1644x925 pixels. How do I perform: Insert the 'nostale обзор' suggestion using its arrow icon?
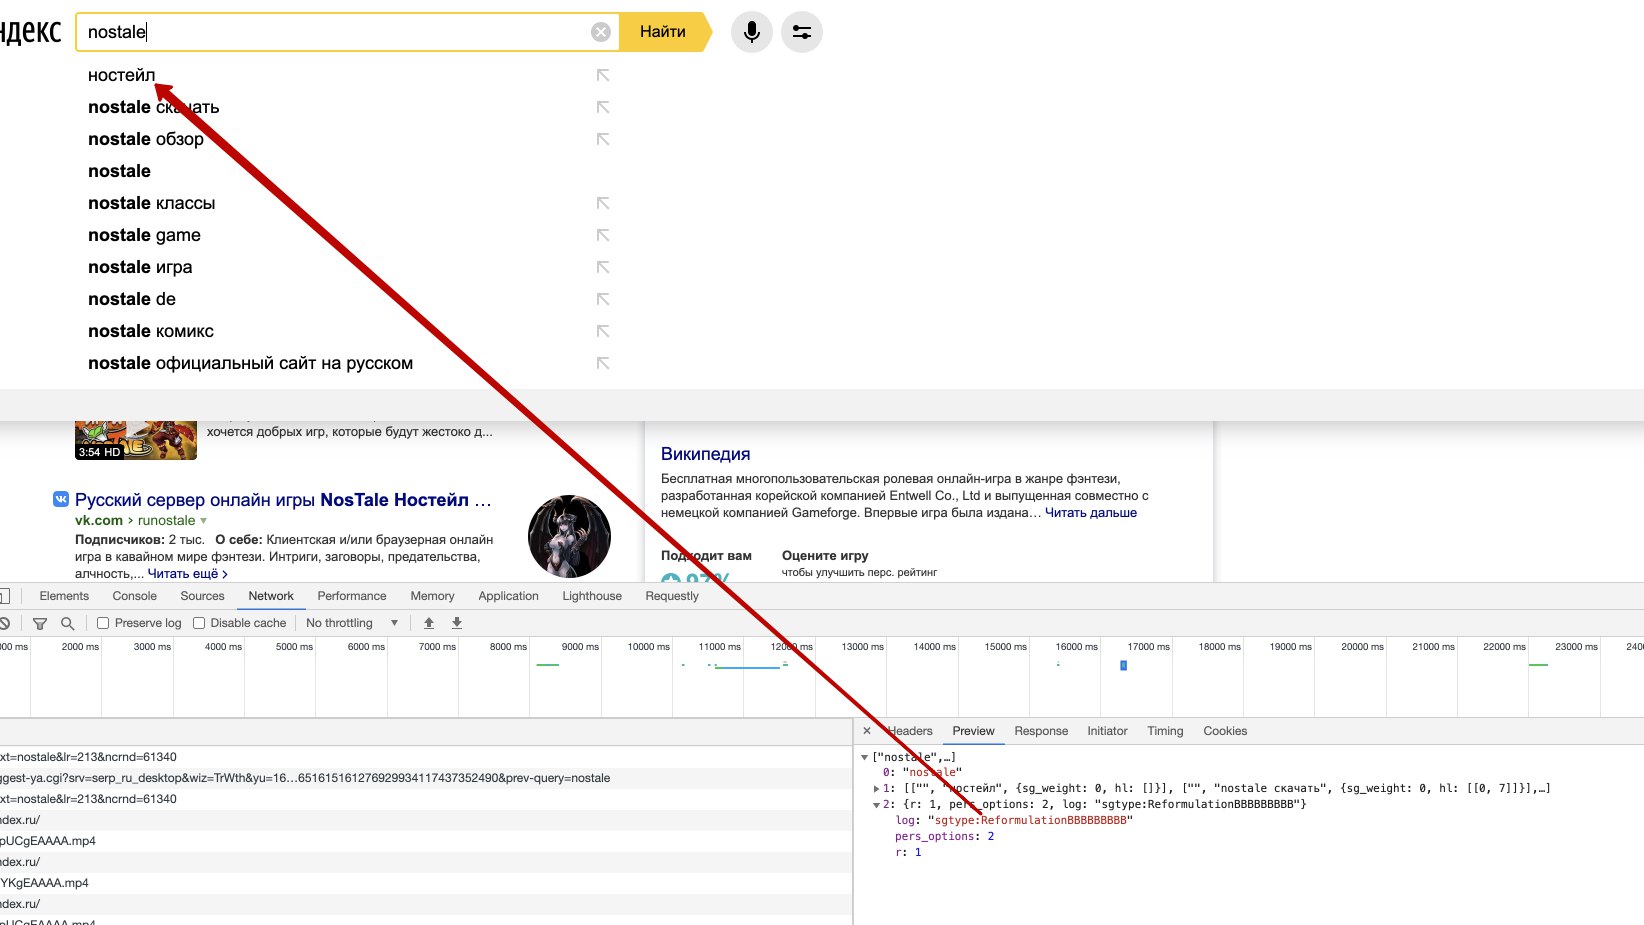[x=603, y=139]
